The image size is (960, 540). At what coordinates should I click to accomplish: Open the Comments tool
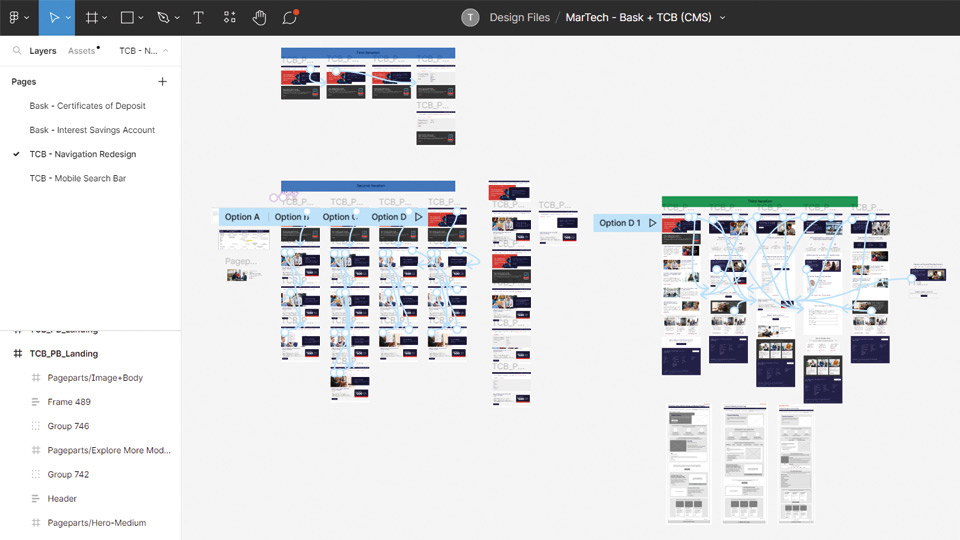tap(290, 18)
